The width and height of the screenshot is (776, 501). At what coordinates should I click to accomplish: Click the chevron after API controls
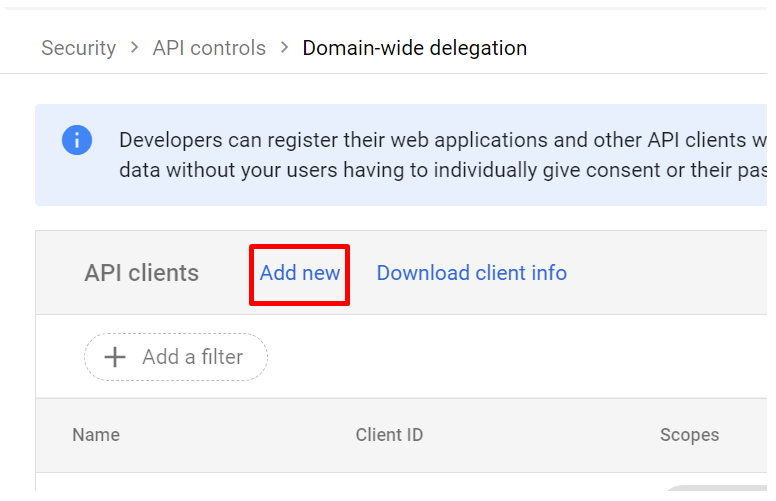click(284, 48)
